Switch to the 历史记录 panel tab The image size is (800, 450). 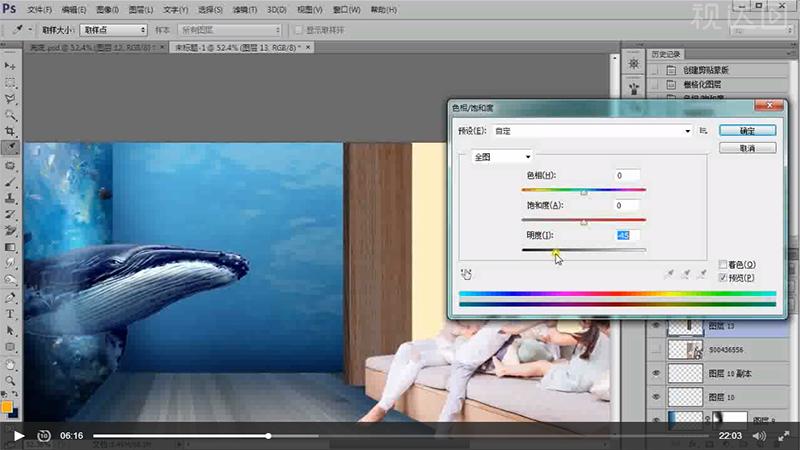[x=666, y=54]
